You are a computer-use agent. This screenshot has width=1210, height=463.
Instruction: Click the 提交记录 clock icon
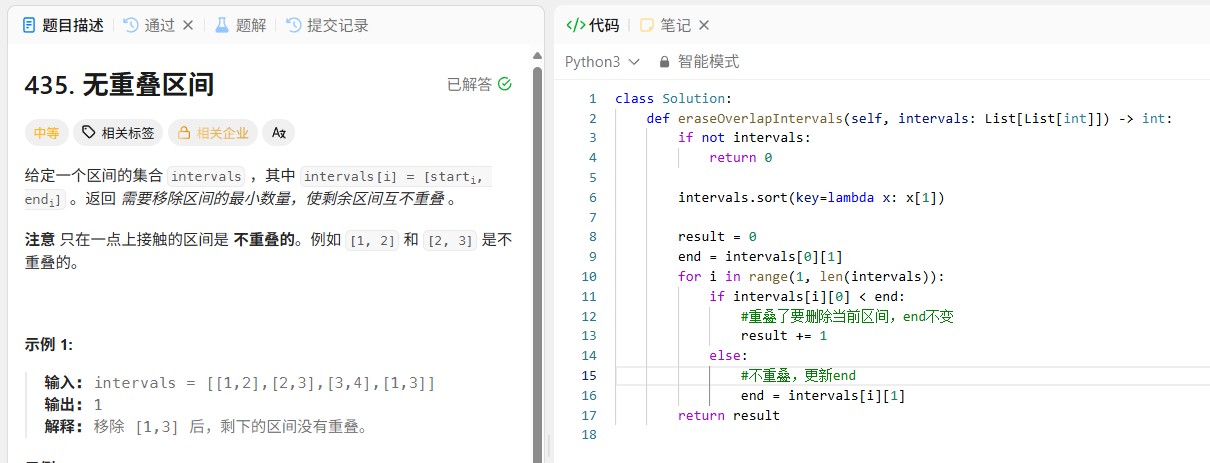point(294,25)
